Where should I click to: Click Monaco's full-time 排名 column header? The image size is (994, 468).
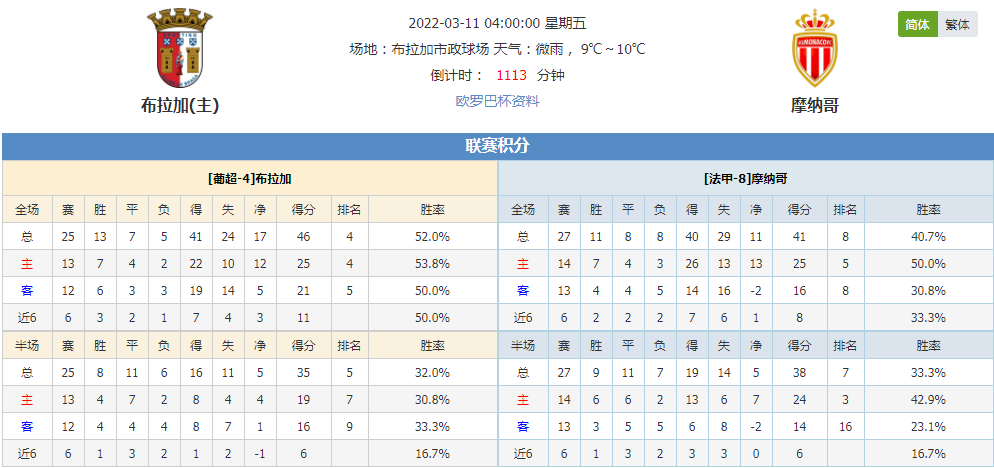pos(845,210)
